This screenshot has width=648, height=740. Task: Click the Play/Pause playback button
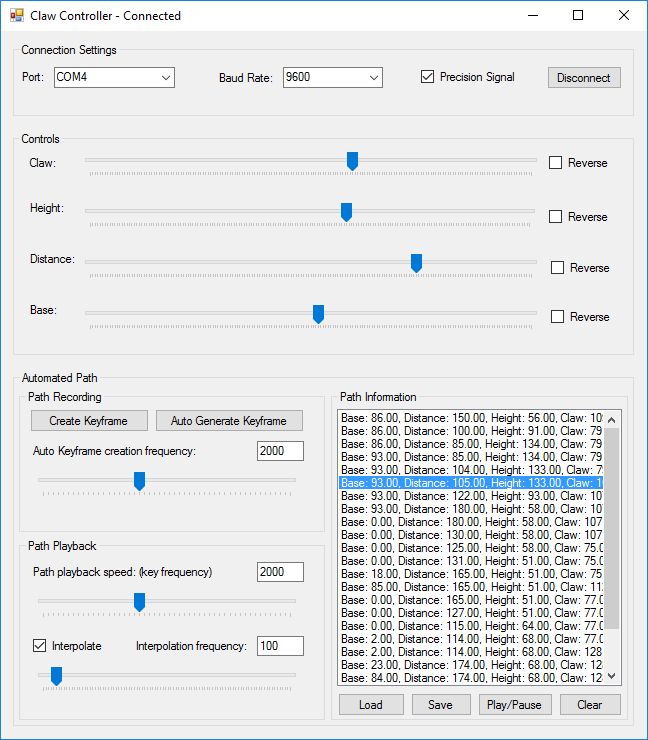coord(515,705)
